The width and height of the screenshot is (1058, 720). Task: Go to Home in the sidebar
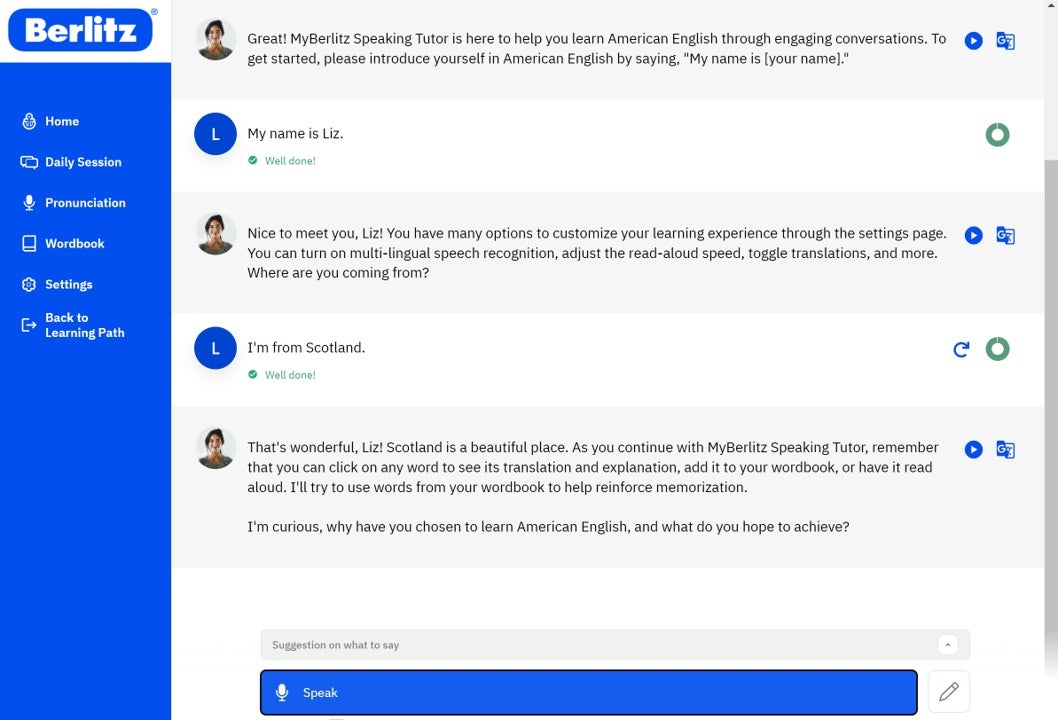61,121
